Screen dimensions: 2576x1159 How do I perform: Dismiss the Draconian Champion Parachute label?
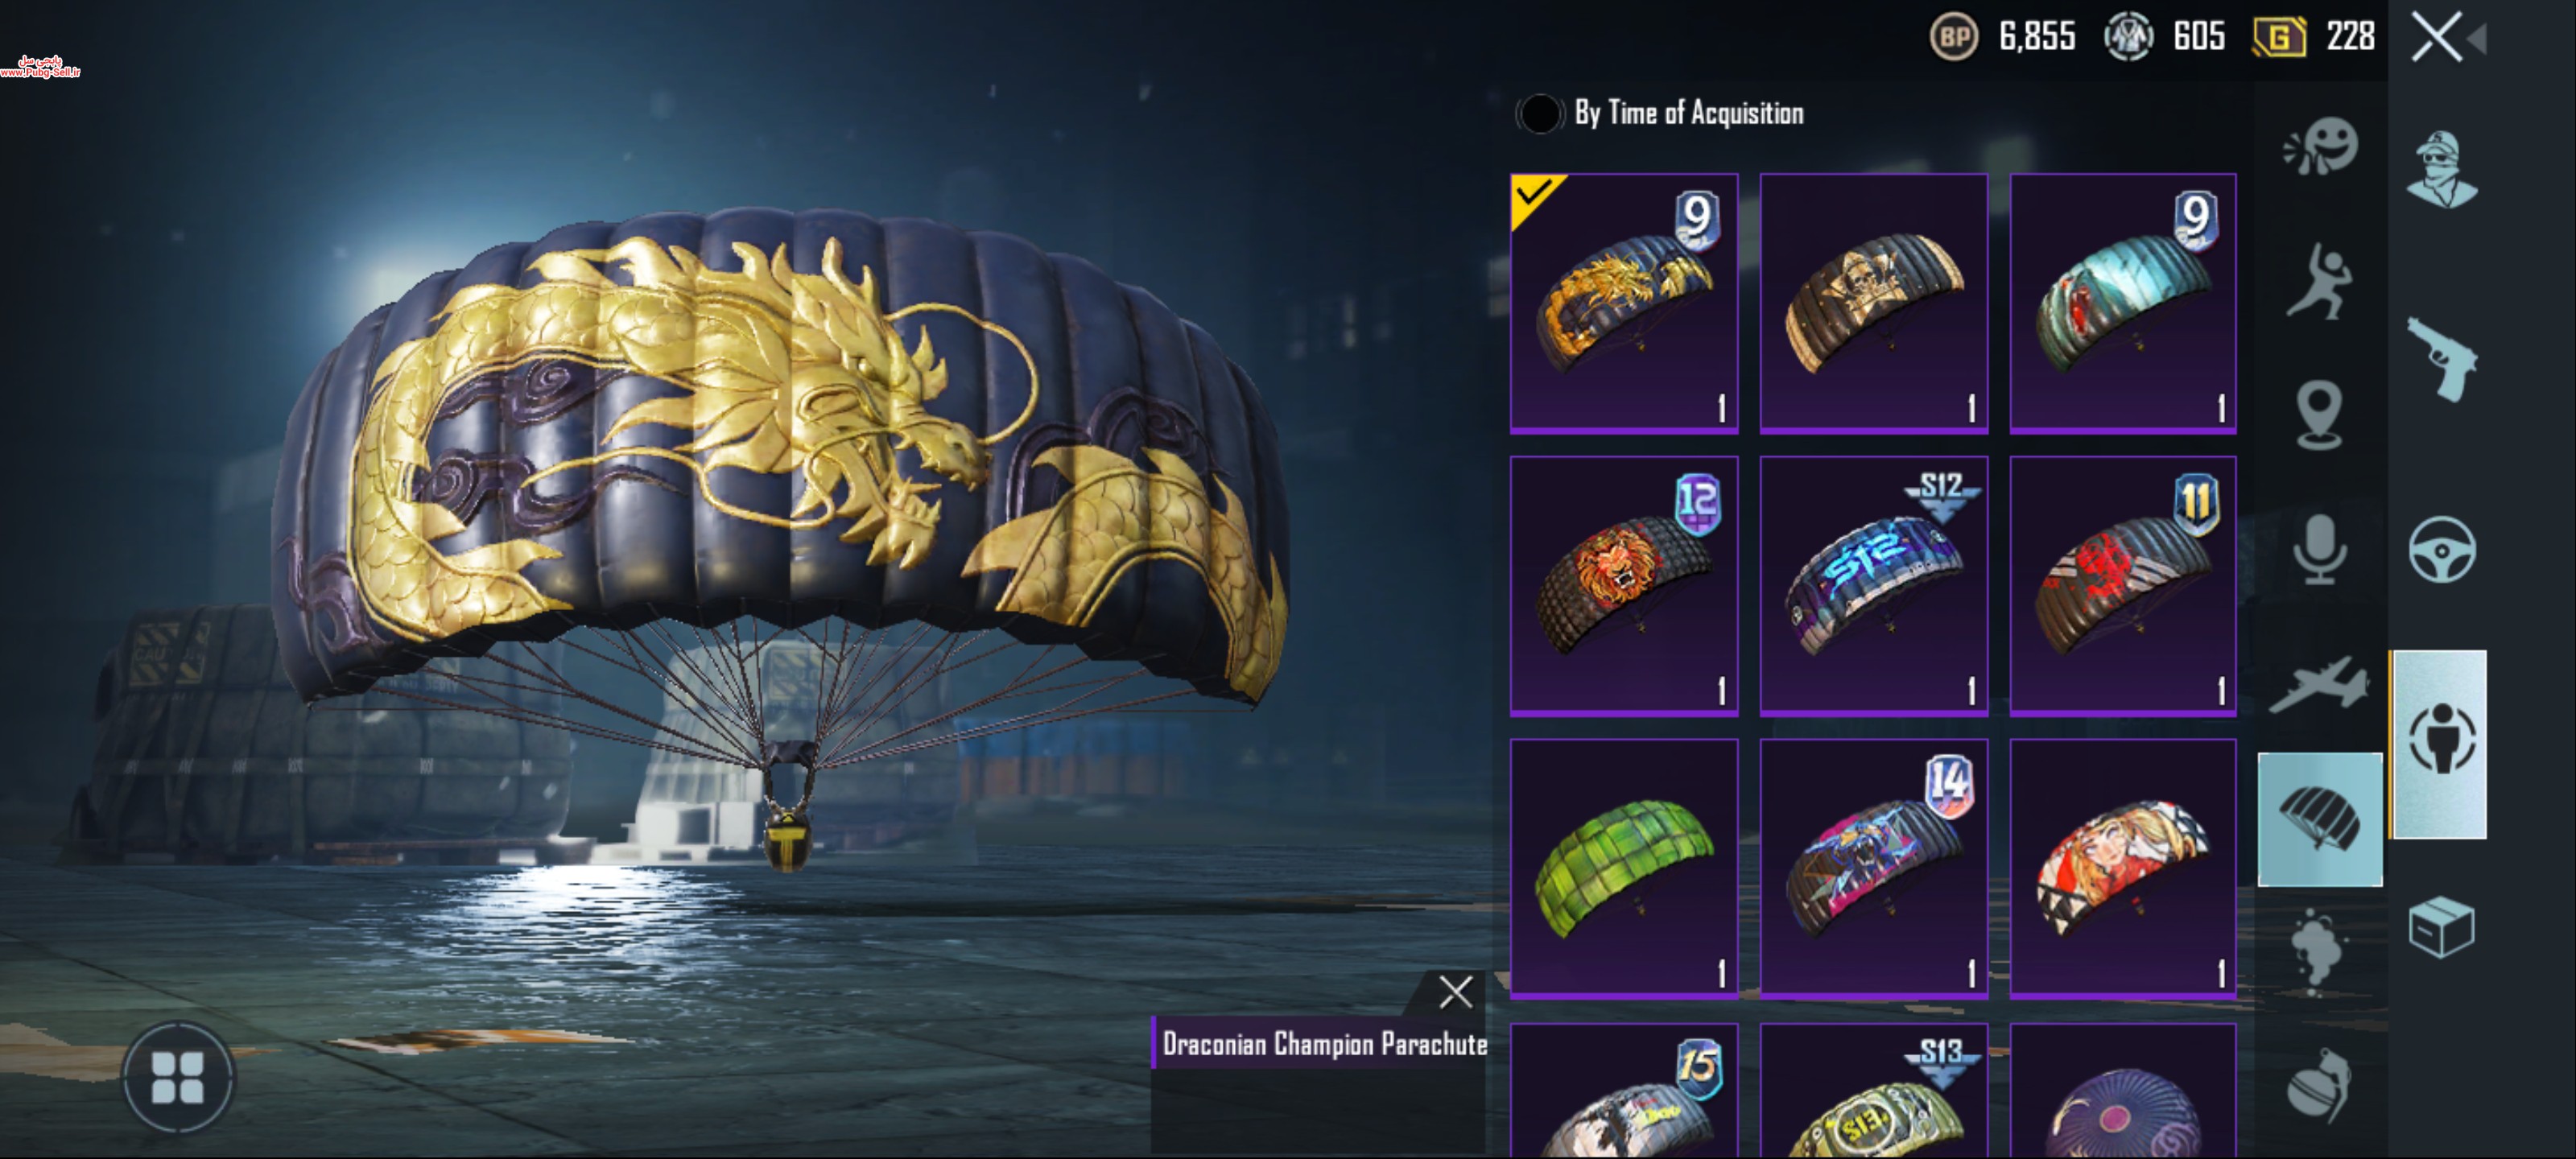(1455, 992)
